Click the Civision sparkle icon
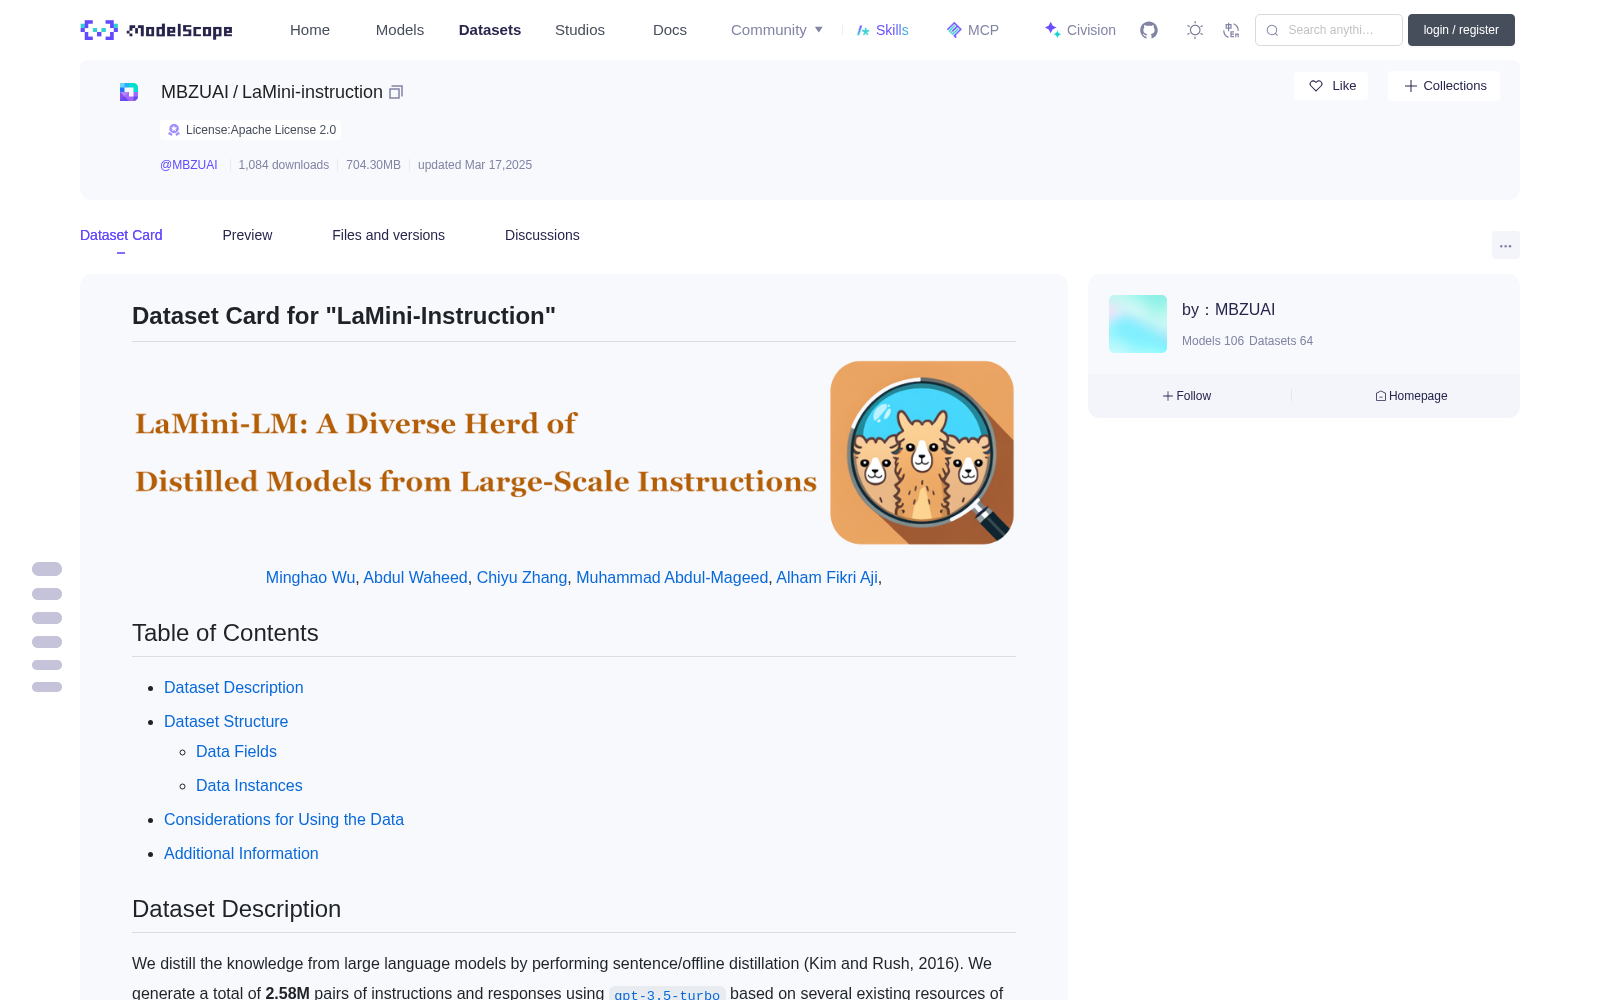This screenshot has height=1000, width=1600. click(x=1052, y=30)
